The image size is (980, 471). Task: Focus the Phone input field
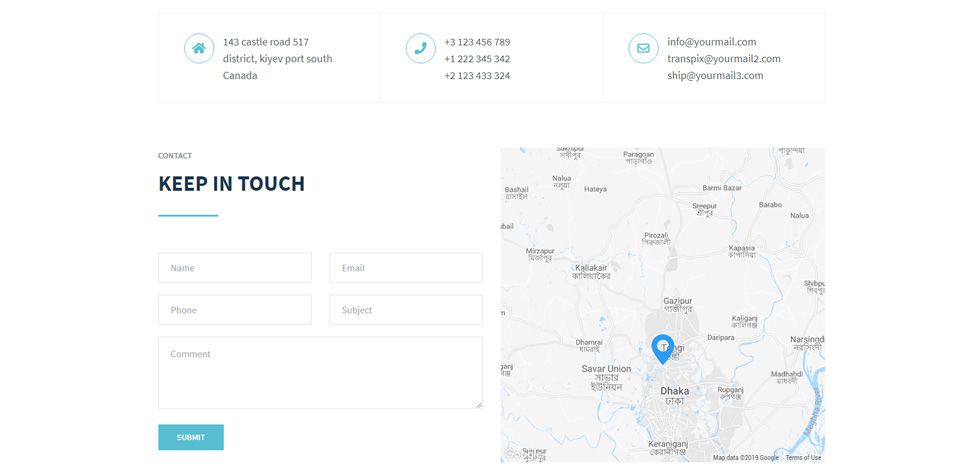tap(235, 310)
